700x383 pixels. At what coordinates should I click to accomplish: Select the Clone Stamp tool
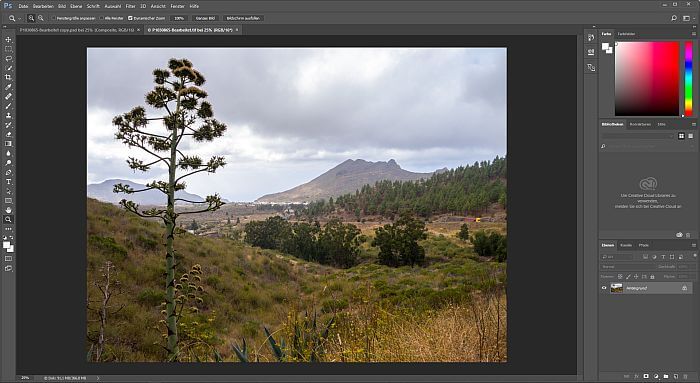pos(8,115)
